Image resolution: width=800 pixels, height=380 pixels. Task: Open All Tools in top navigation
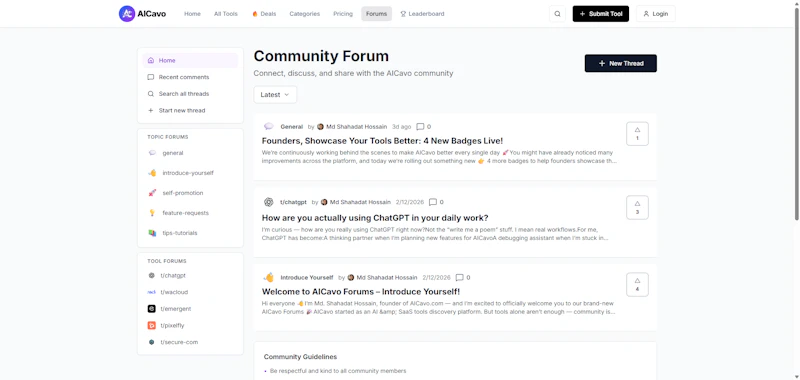point(226,14)
